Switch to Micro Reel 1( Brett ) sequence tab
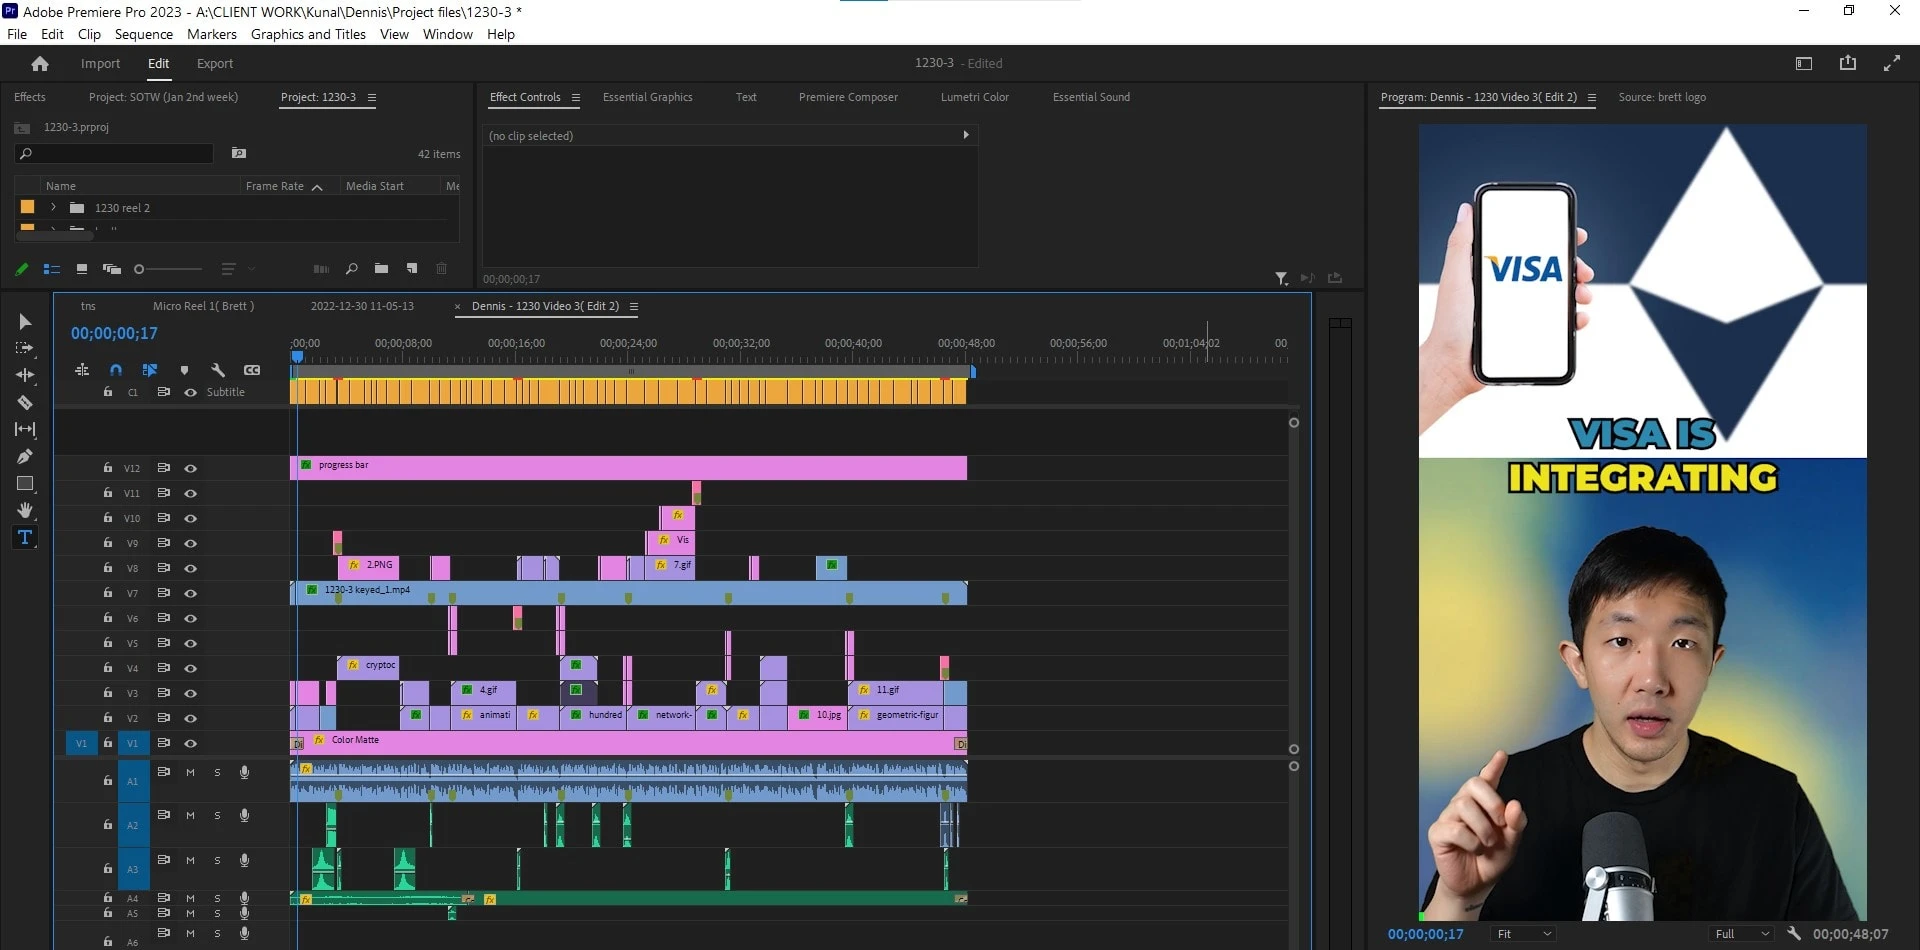Image resolution: width=1920 pixels, height=950 pixels. coord(203,306)
